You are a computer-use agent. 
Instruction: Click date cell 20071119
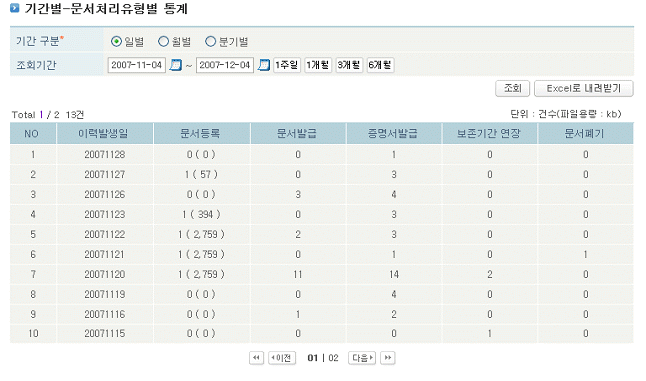point(105,294)
